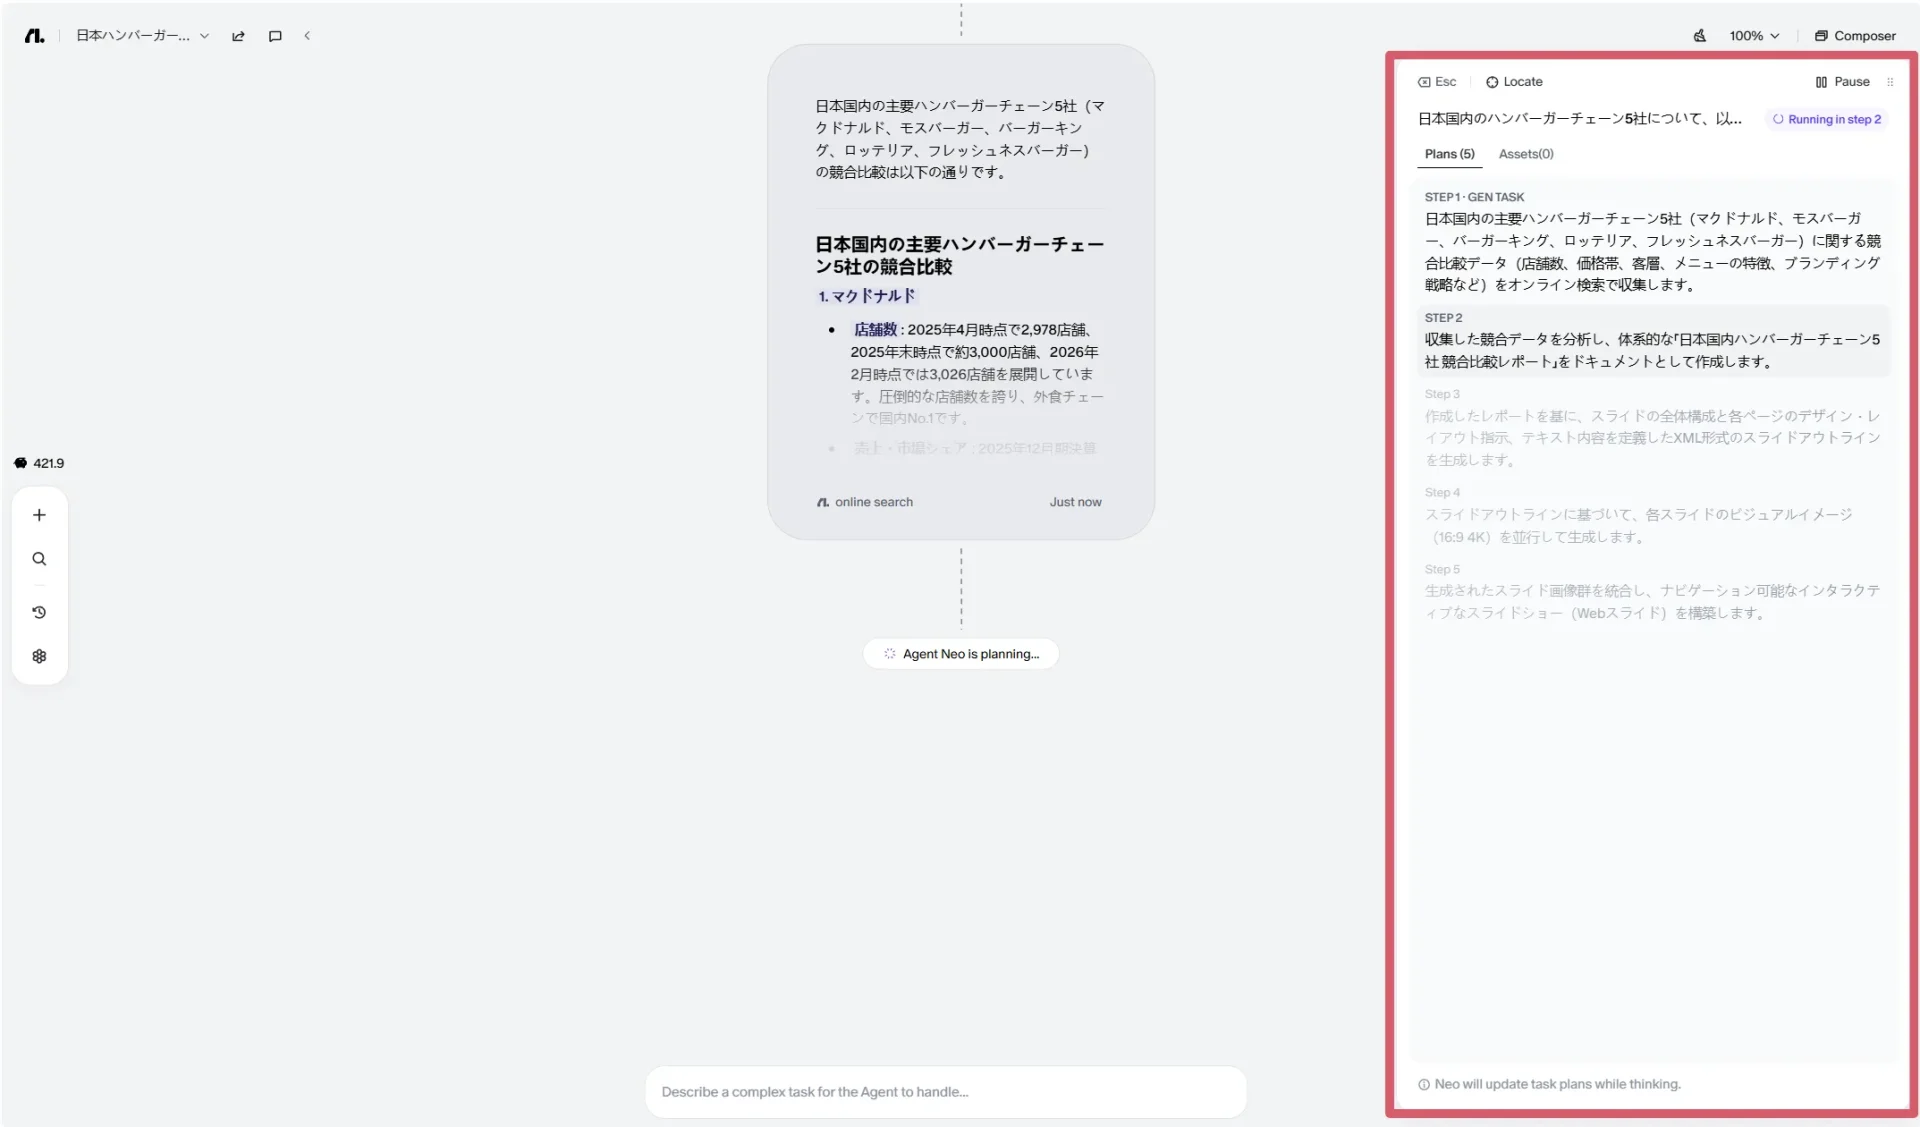Click the 'Agent Neo is planning...' status pill
The image size is (1920, 1127).
[x=961, y=654]
